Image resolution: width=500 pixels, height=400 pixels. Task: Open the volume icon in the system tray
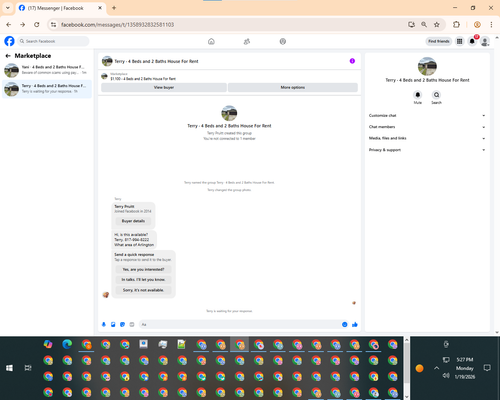pos(446,376)
